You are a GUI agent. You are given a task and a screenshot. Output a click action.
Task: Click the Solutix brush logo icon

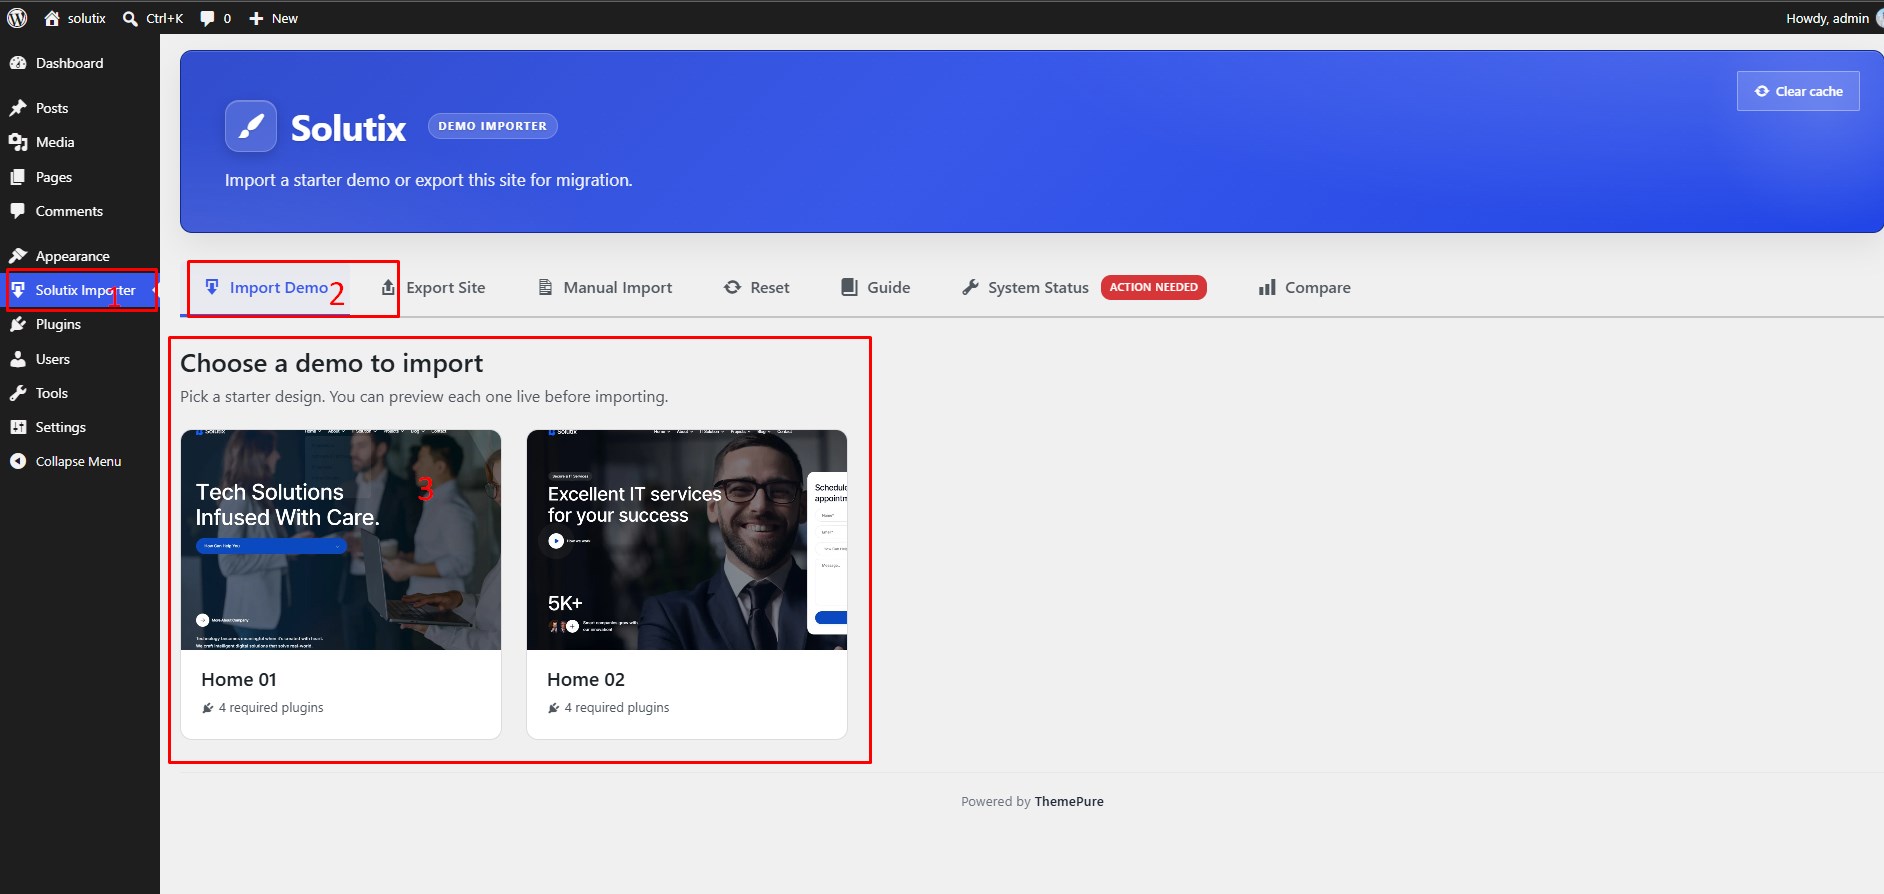[251, 126]
